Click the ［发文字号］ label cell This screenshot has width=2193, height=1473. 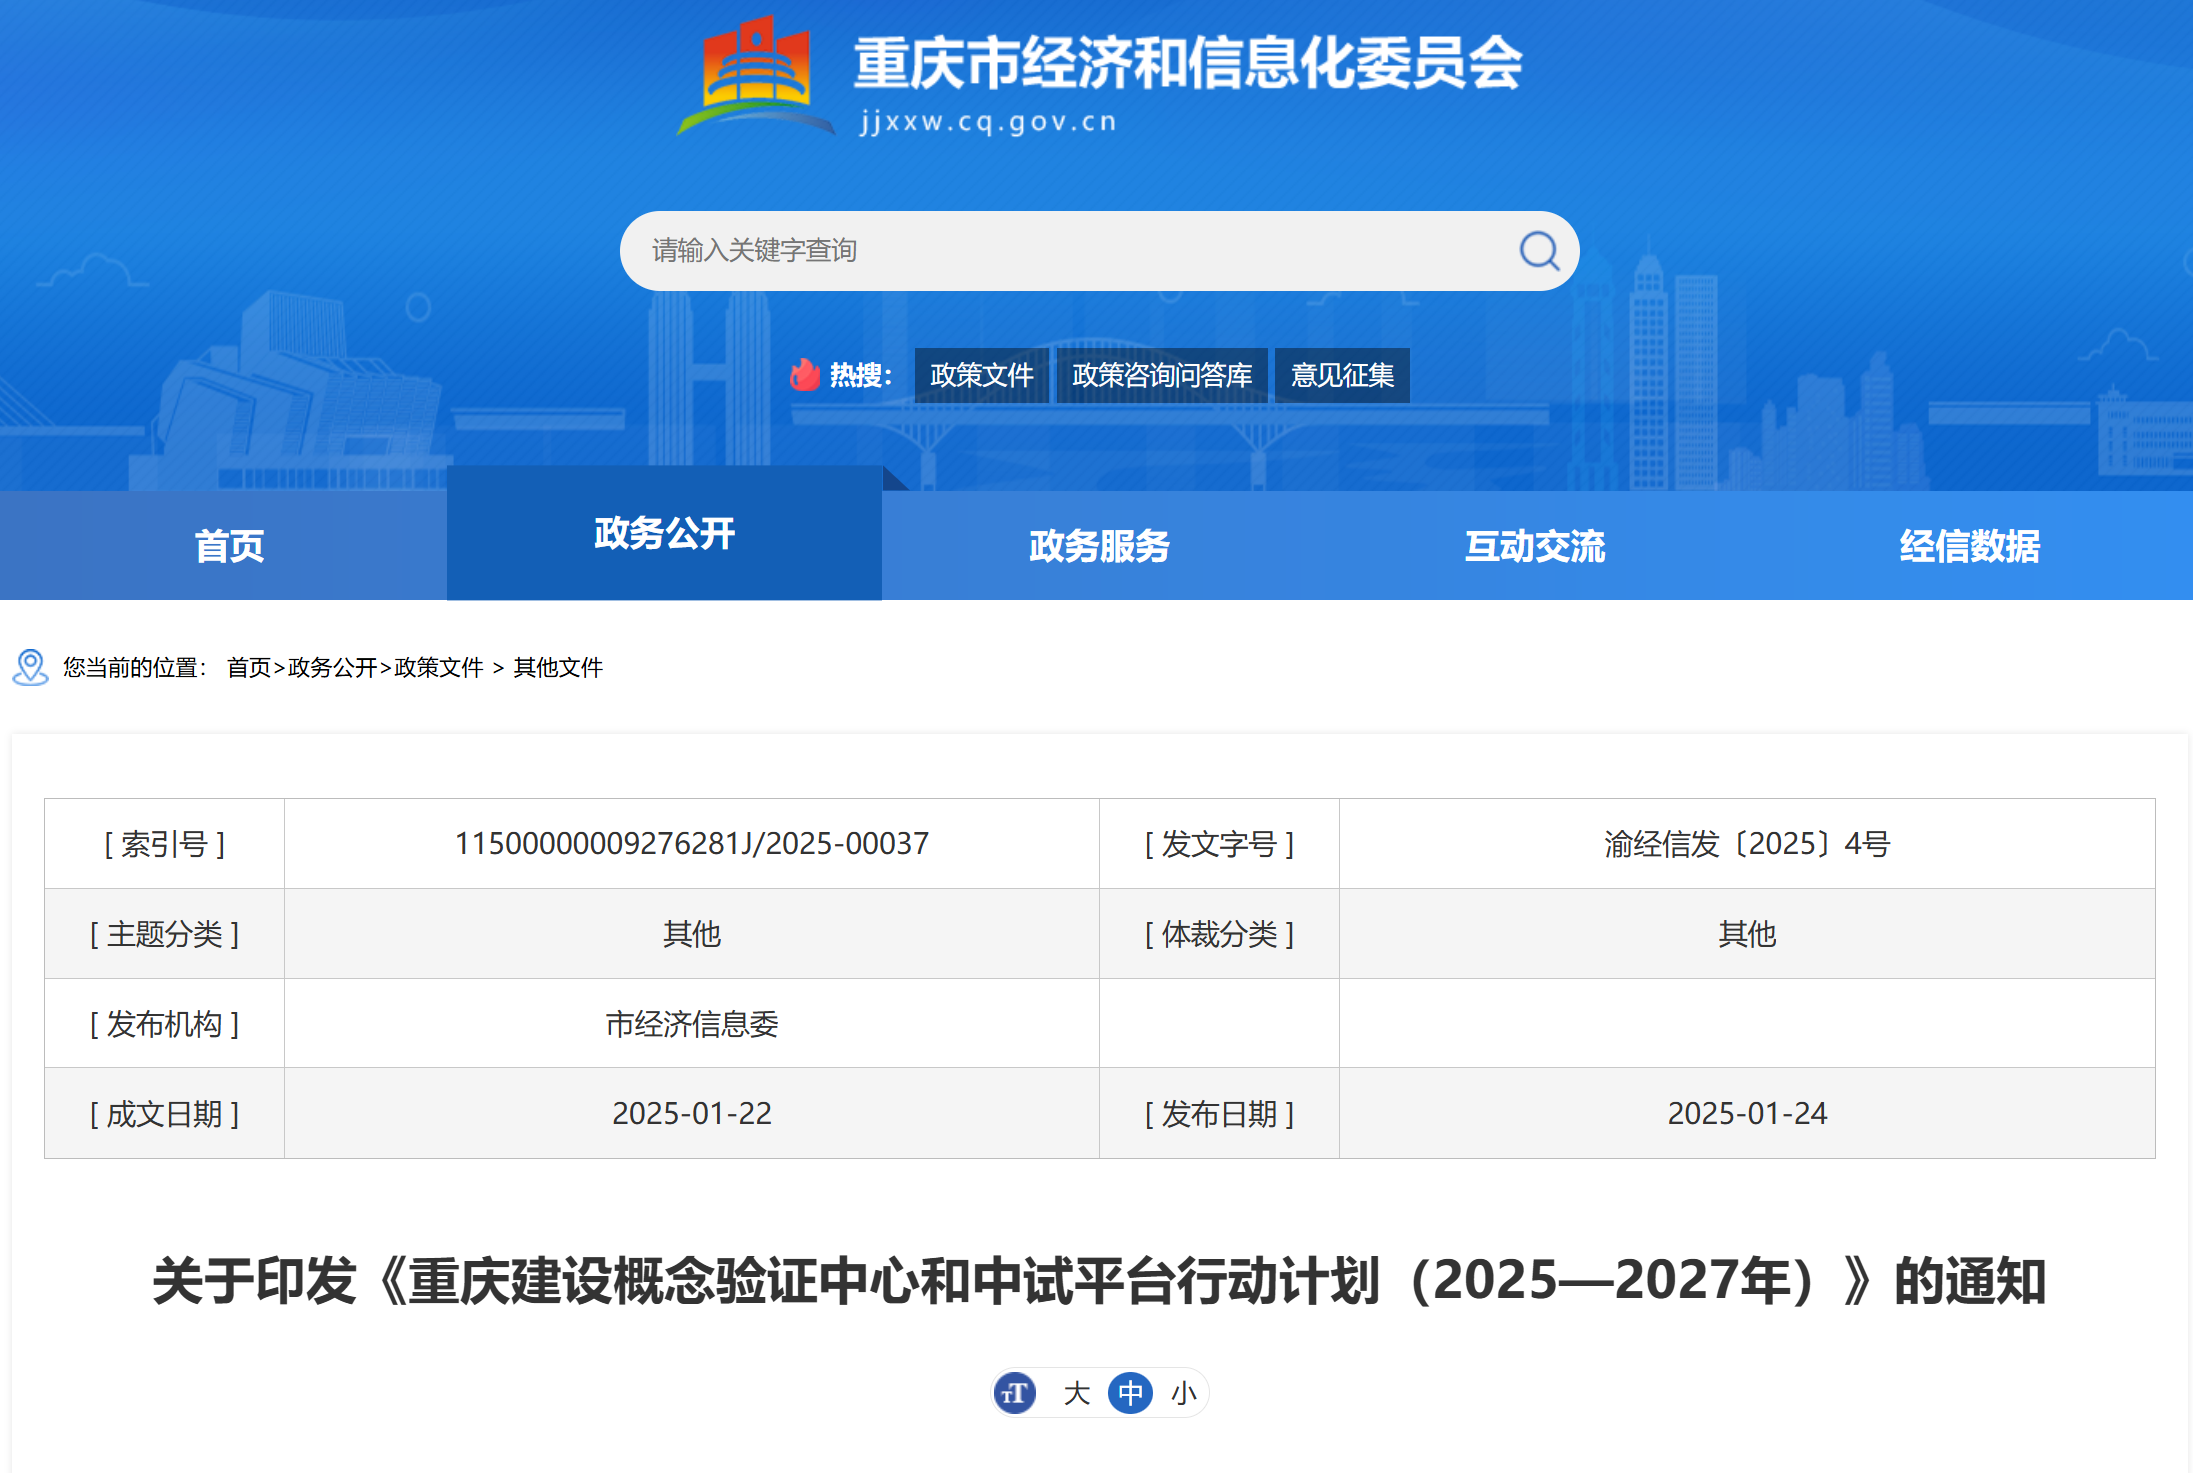1219,844
